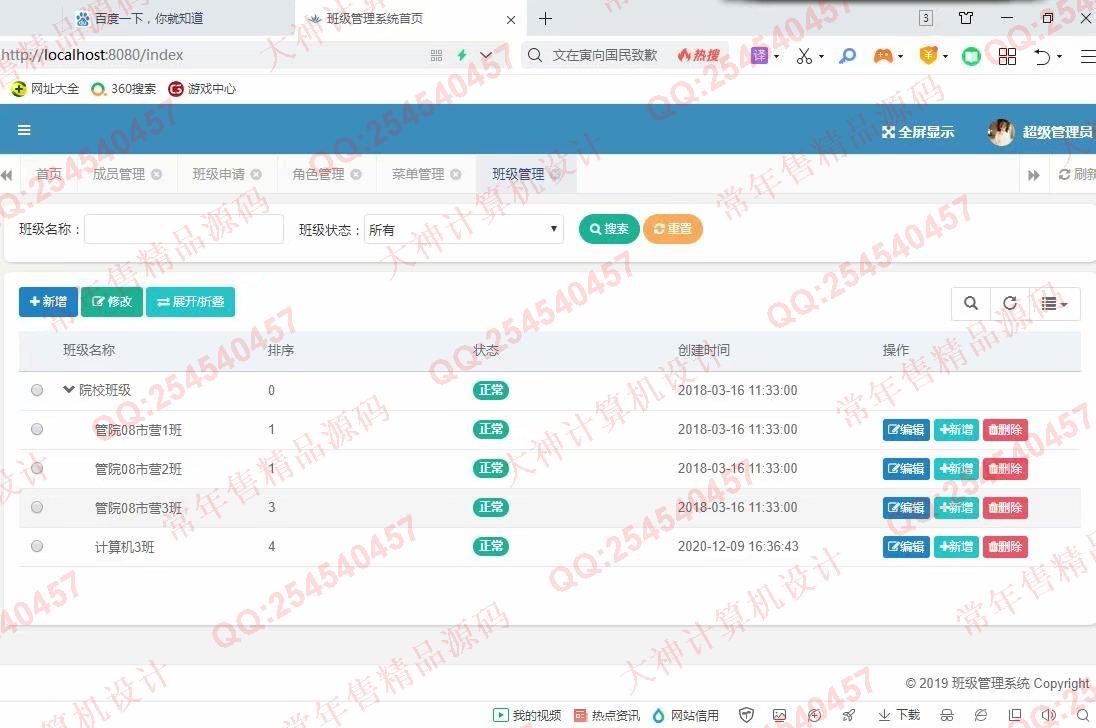Viewport: 1096px width, 728px height.
Task: Click the browser game controller icon
Action: [883, 56]
